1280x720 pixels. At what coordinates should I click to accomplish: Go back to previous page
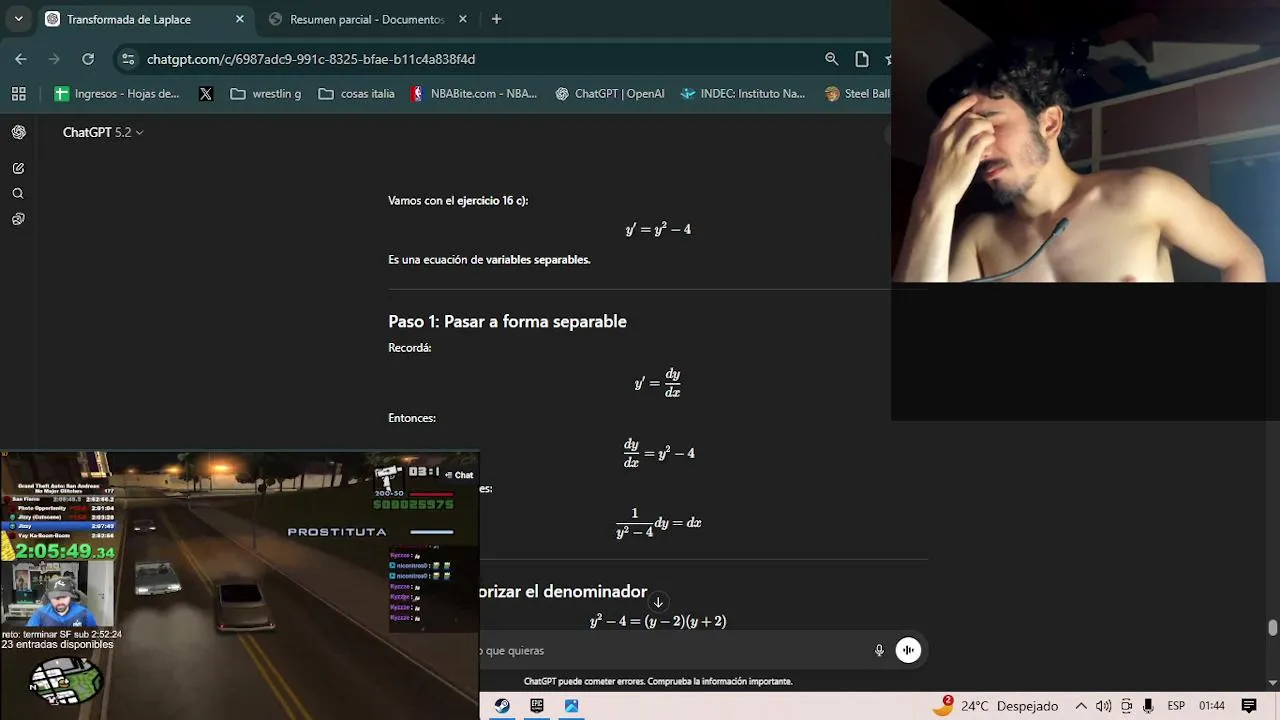(21, 59)
